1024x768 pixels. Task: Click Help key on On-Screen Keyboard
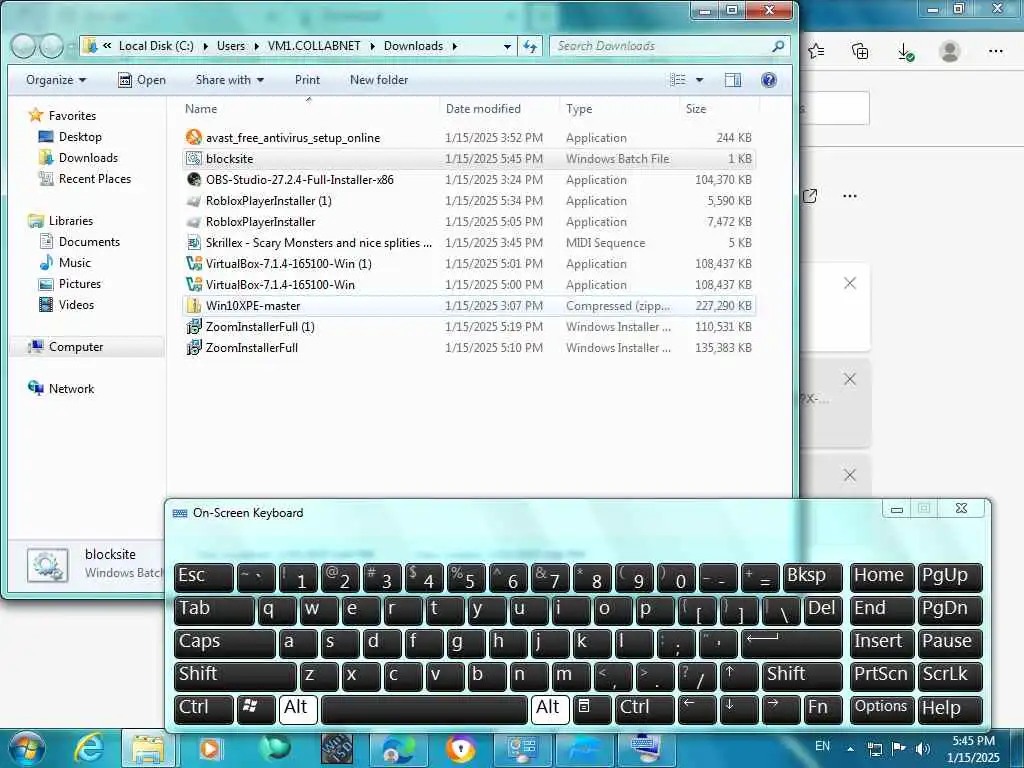point(950,708)
